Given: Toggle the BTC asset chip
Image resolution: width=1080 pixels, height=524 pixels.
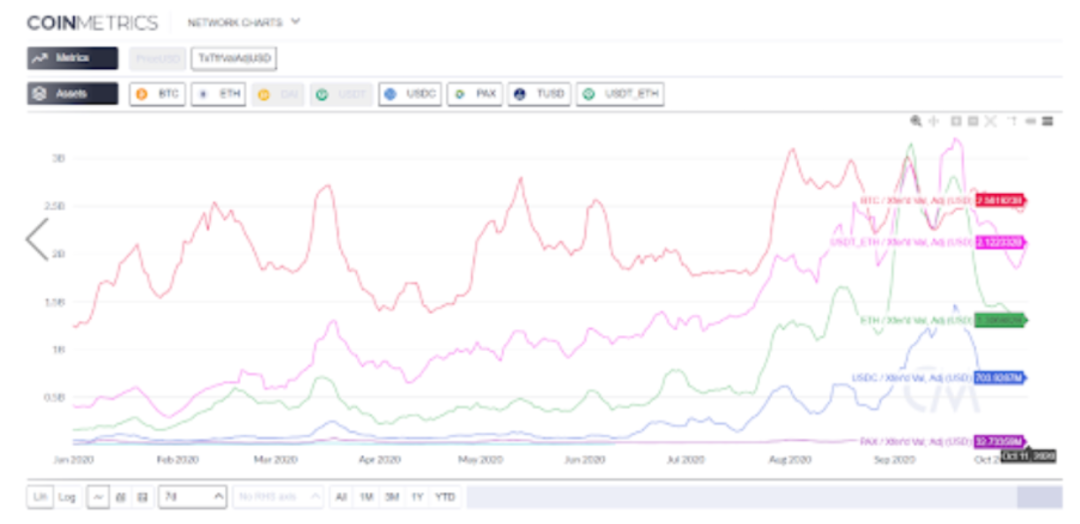Looking at the screenshot, I should tap(158, 94).
